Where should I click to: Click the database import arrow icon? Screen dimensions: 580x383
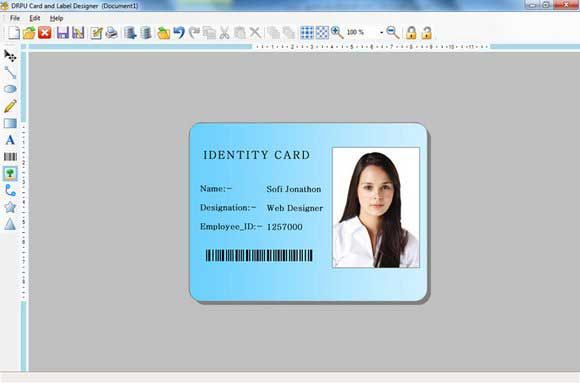point(130,33)
